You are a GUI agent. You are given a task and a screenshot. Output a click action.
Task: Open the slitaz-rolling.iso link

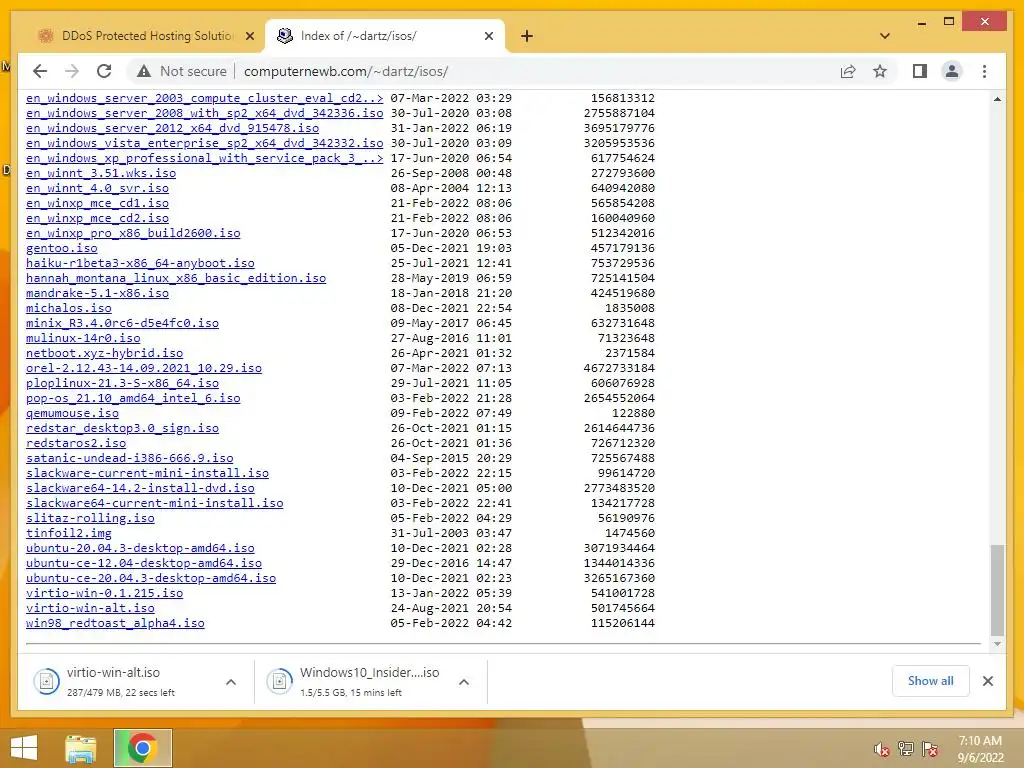[x=90, y=519]
